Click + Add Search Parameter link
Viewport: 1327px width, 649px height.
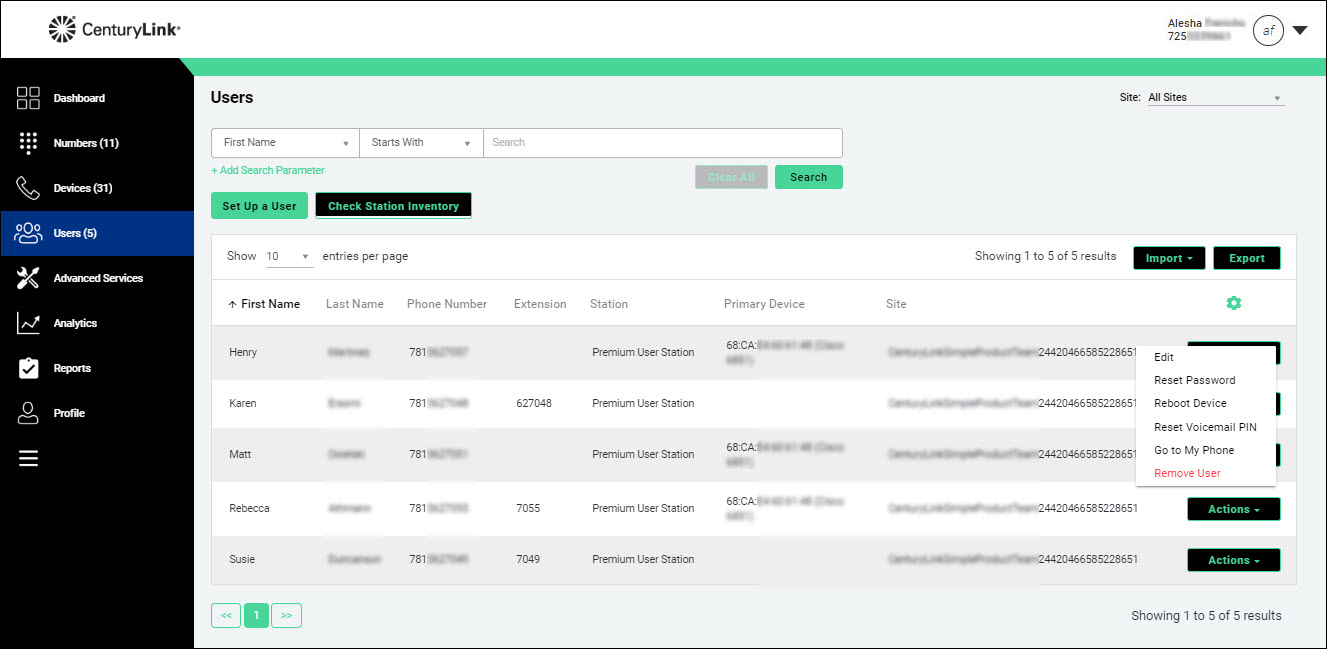coord(268,170)
